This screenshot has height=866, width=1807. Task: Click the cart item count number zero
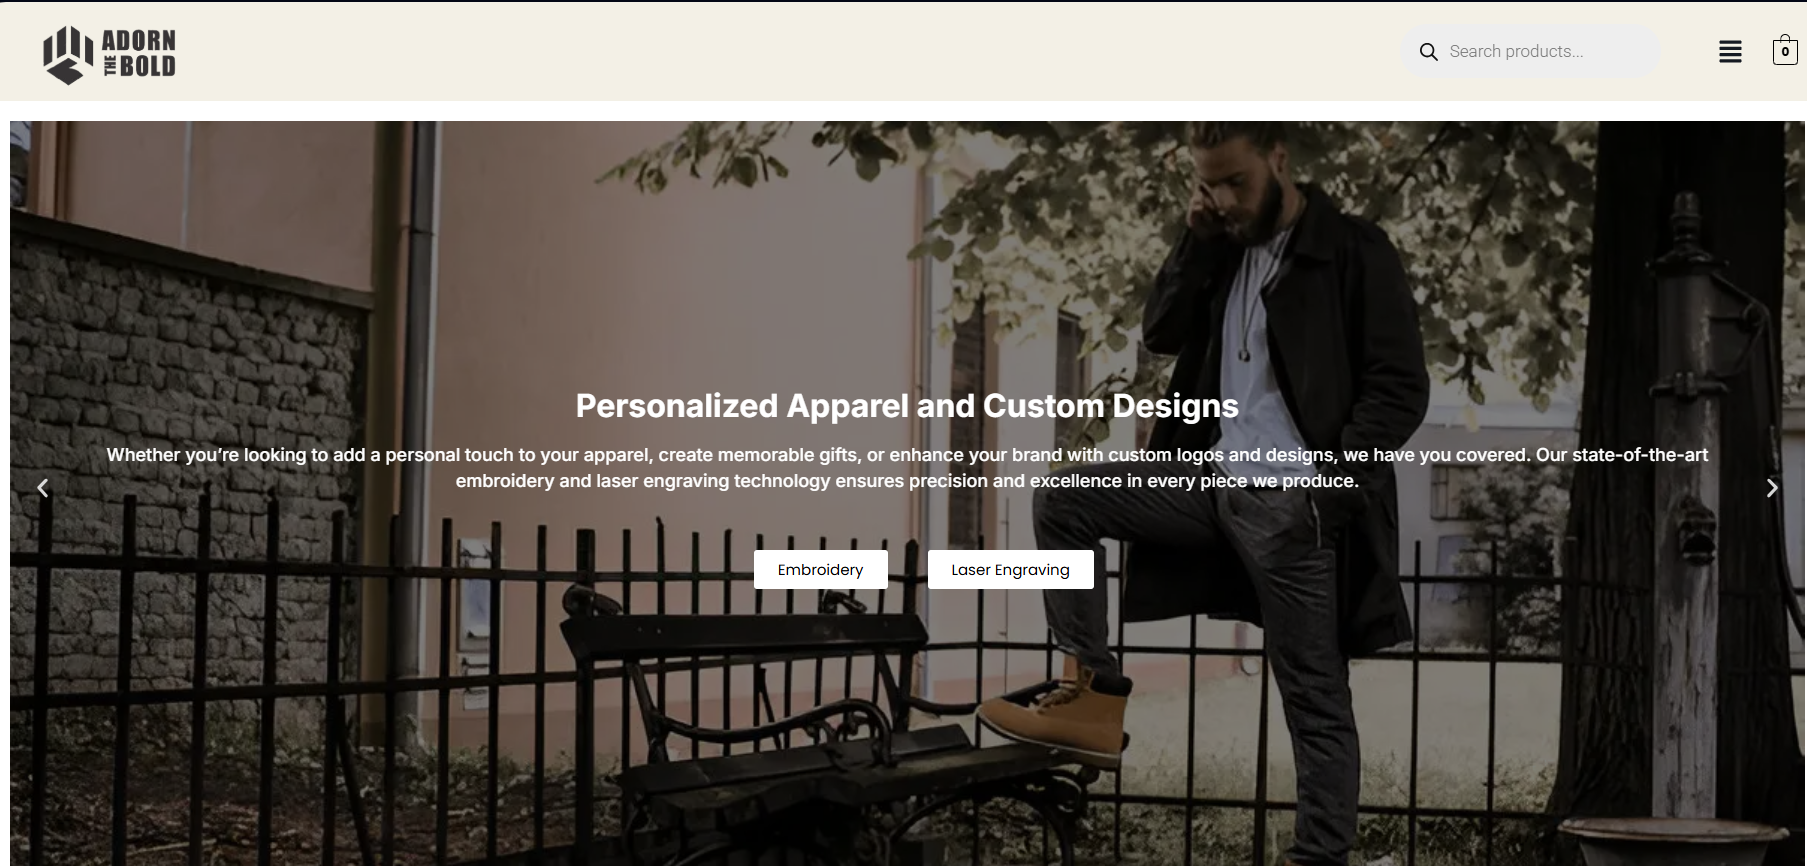1785,52
